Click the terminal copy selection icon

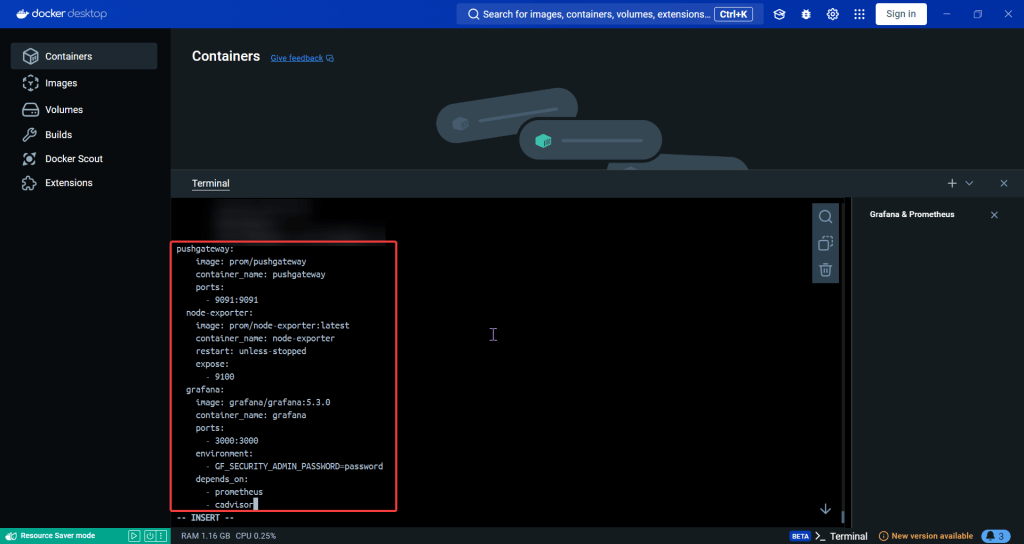pos(825,243)
